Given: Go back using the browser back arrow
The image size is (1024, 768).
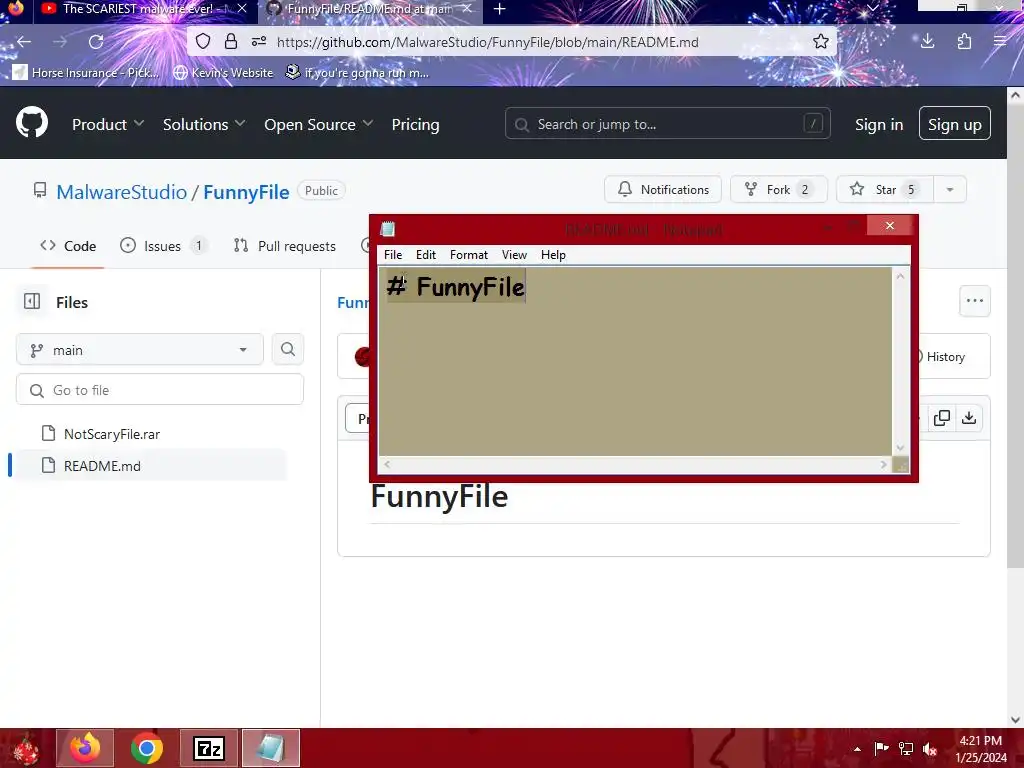Looking at the screenshot, I should [x=24, y=42].
